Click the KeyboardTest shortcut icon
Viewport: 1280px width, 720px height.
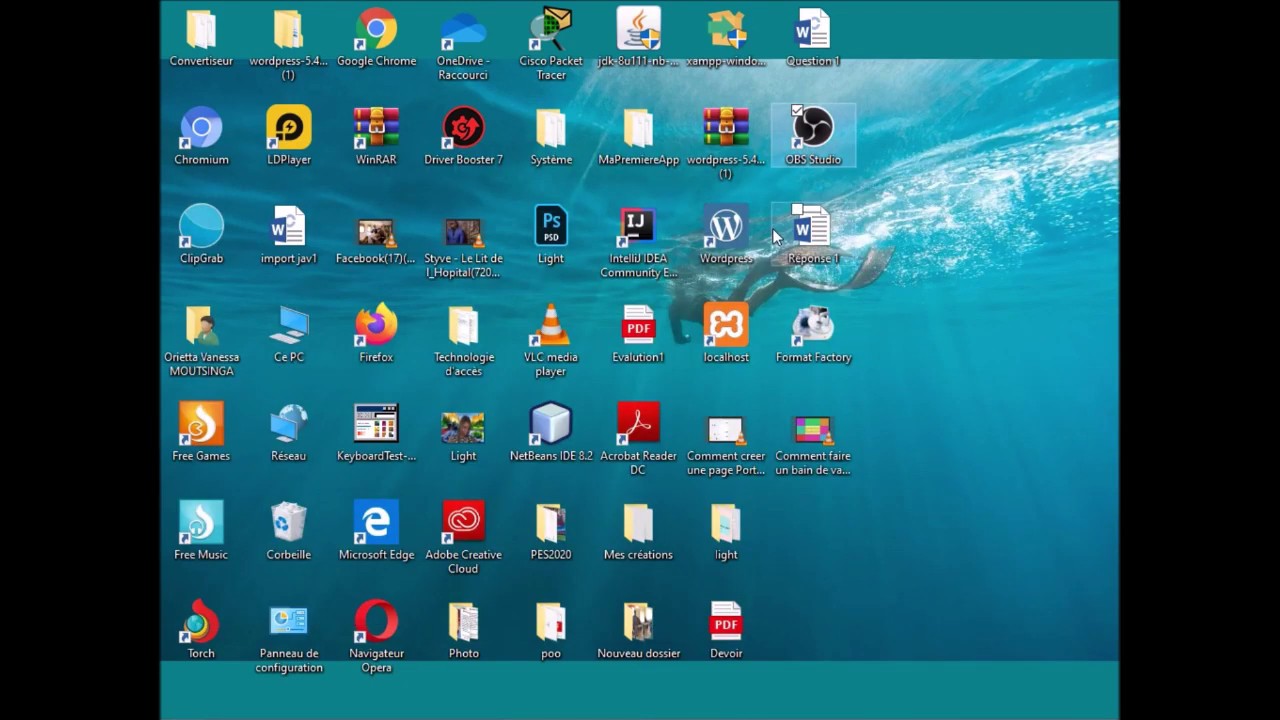[376, 424]
